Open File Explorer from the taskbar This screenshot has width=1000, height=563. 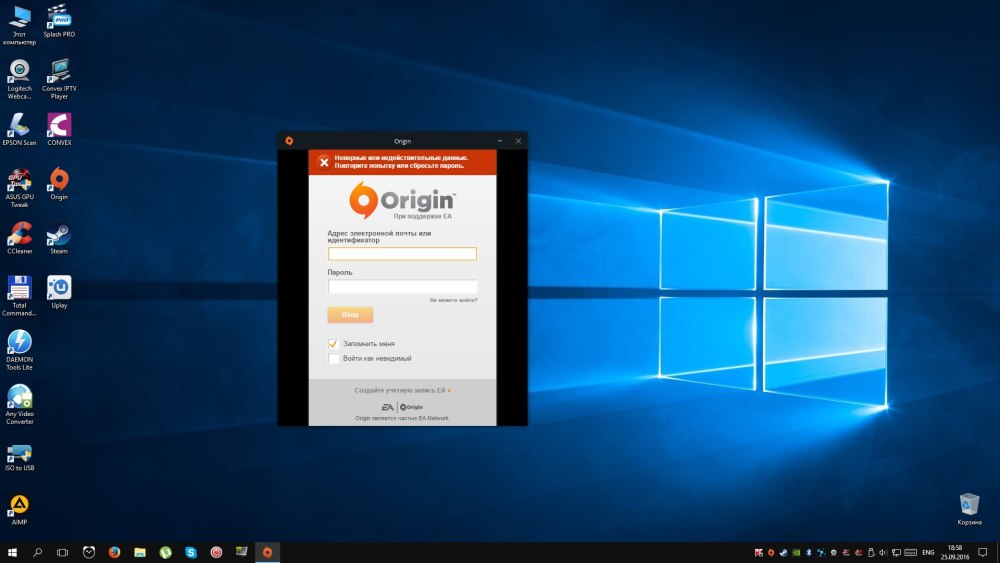[x=140, y=552]
